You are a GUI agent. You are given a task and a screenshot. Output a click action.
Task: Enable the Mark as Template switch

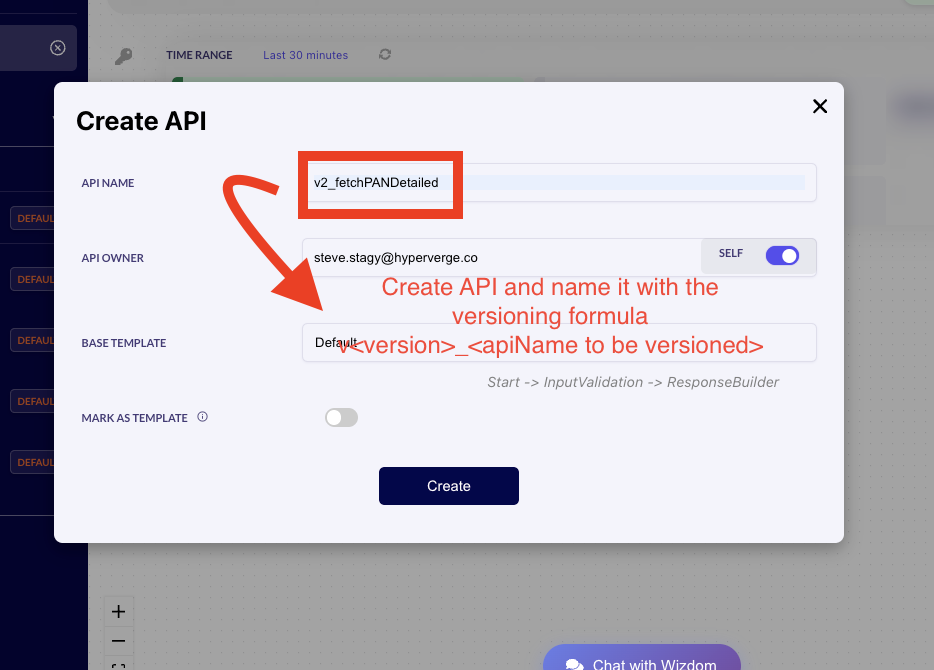[341, 417]
